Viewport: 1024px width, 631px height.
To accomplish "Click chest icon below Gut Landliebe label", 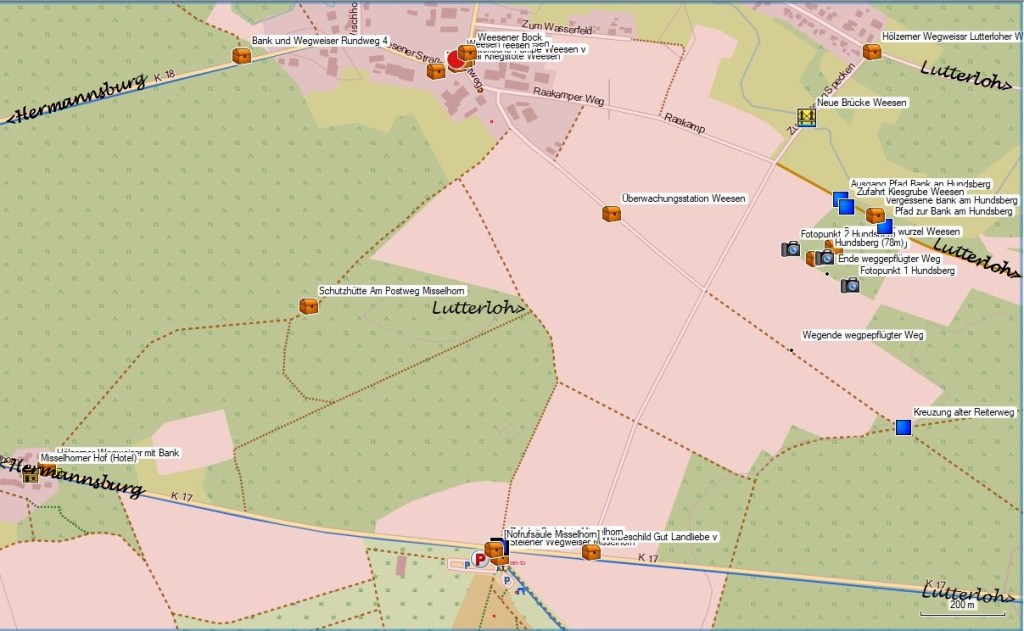I will pyautogui.click(x=591, y=551).
